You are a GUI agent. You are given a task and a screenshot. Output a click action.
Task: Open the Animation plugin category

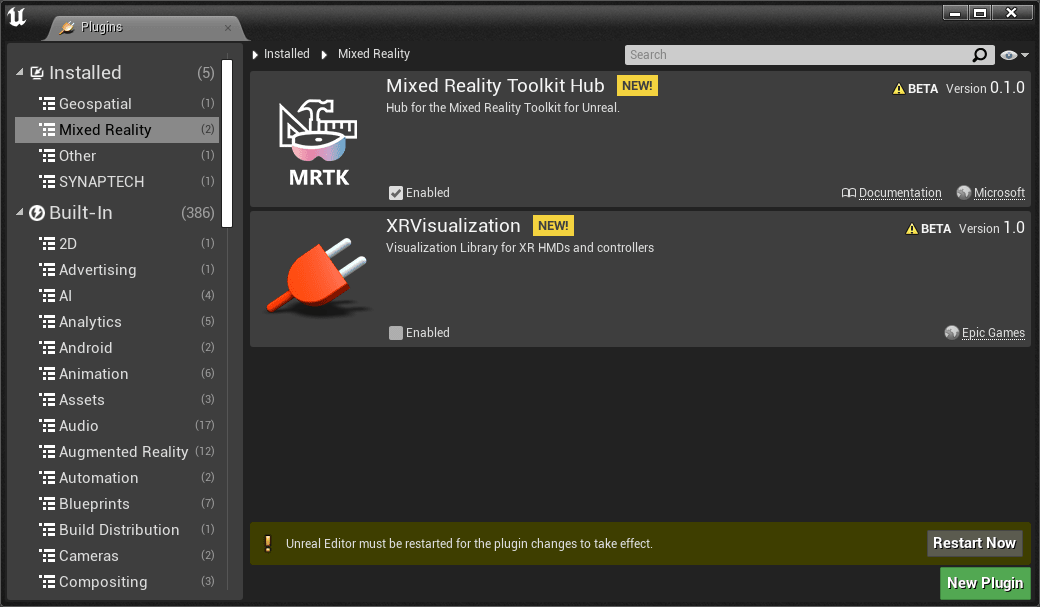pos(117,373)
